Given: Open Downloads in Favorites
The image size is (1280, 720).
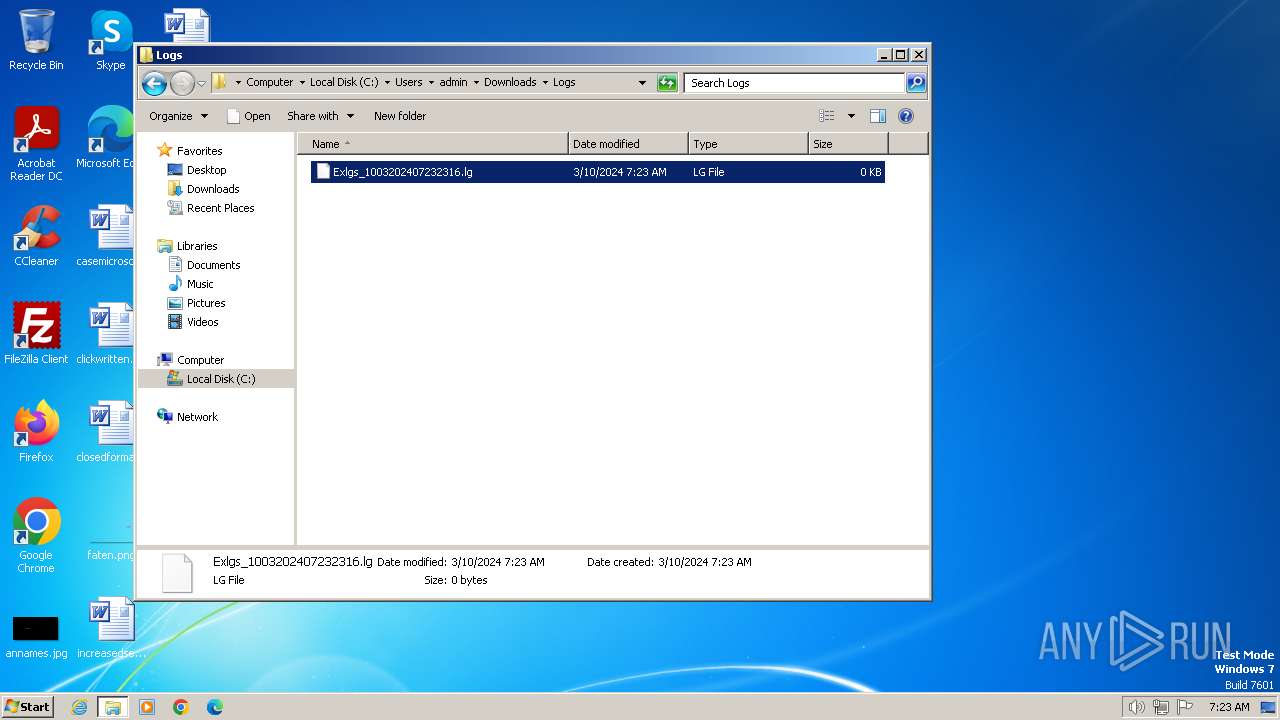Looking at the screenshot, I should point(213,189).
